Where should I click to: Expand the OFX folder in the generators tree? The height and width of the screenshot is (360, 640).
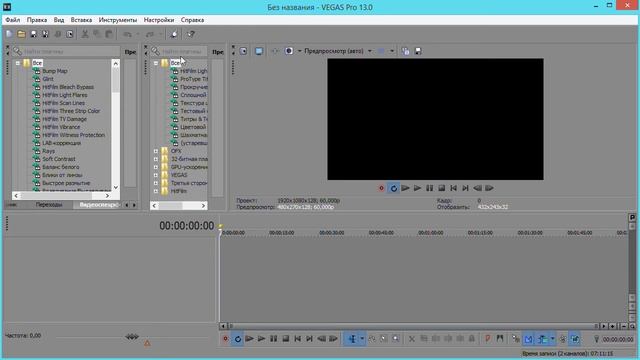[156, 151]
